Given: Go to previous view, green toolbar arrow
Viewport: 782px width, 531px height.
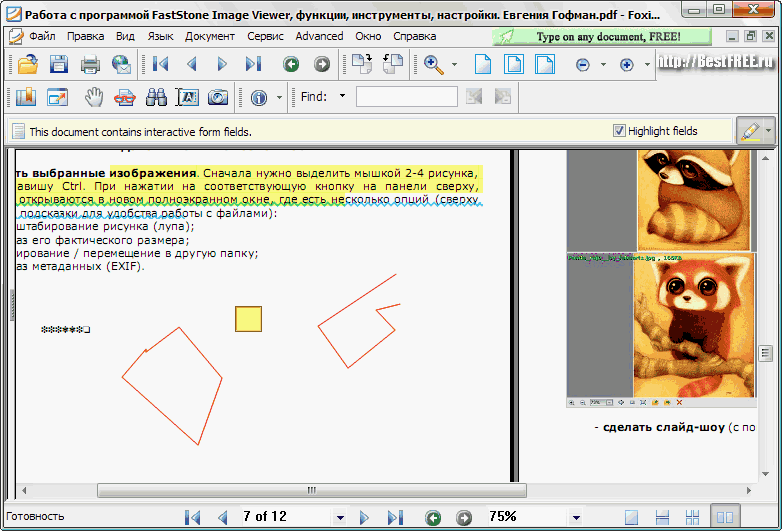Looking at the screenshot, I should (291, 64).
